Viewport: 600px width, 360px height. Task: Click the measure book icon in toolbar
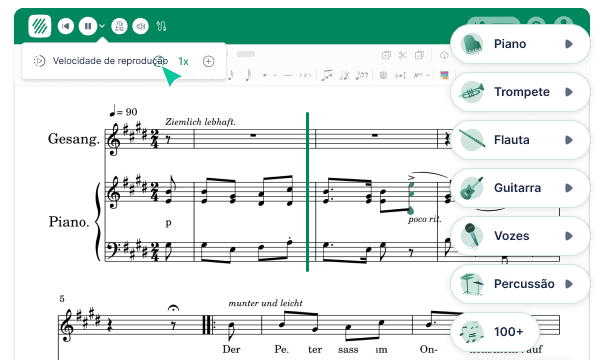tap(383, 75)
